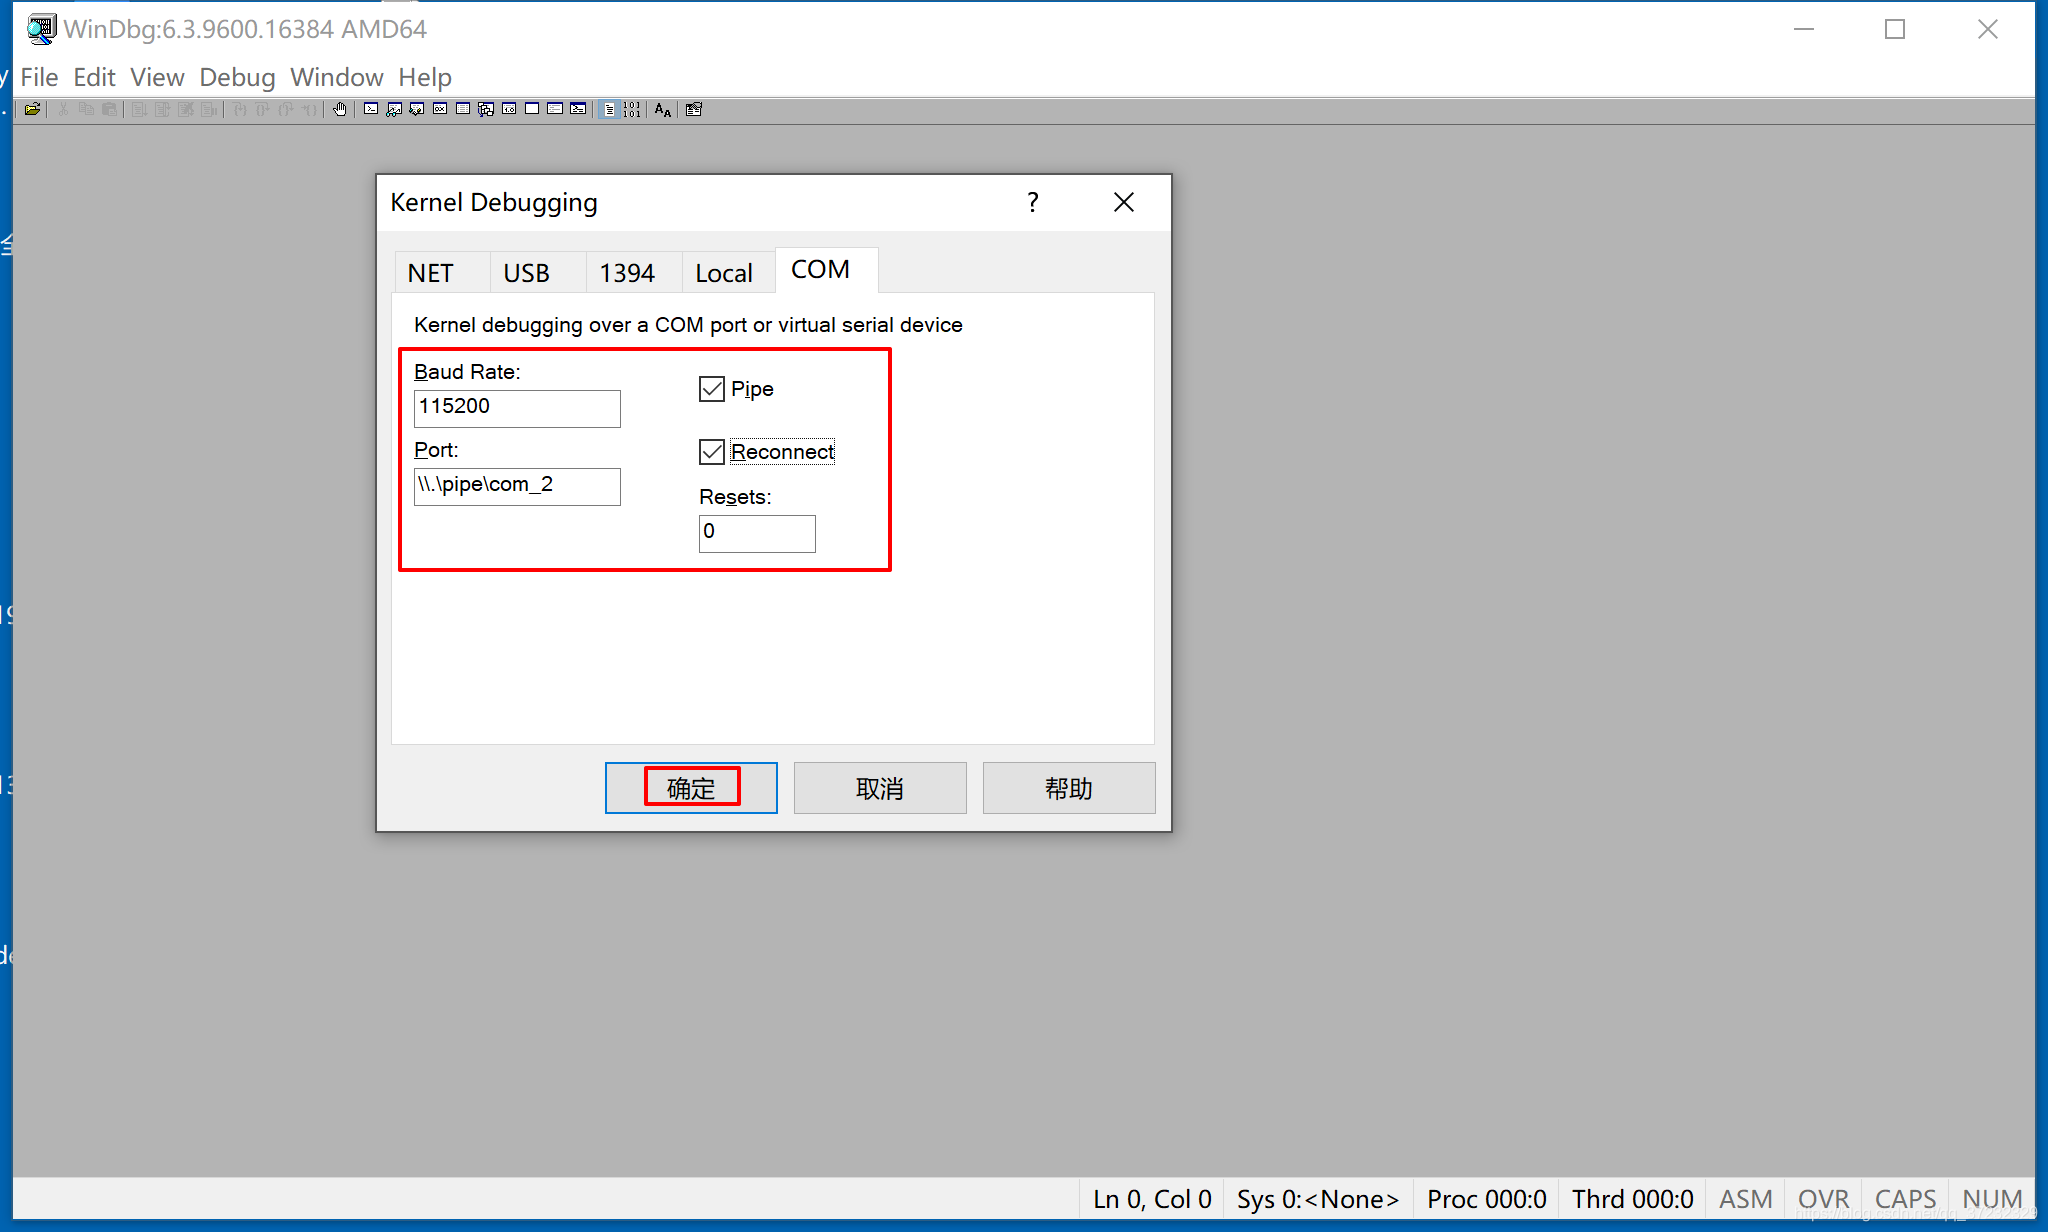The height and width of the screenshot is (1232, 2048).
Task: Disable the Reconnect option
Action: tap(711, 452)
